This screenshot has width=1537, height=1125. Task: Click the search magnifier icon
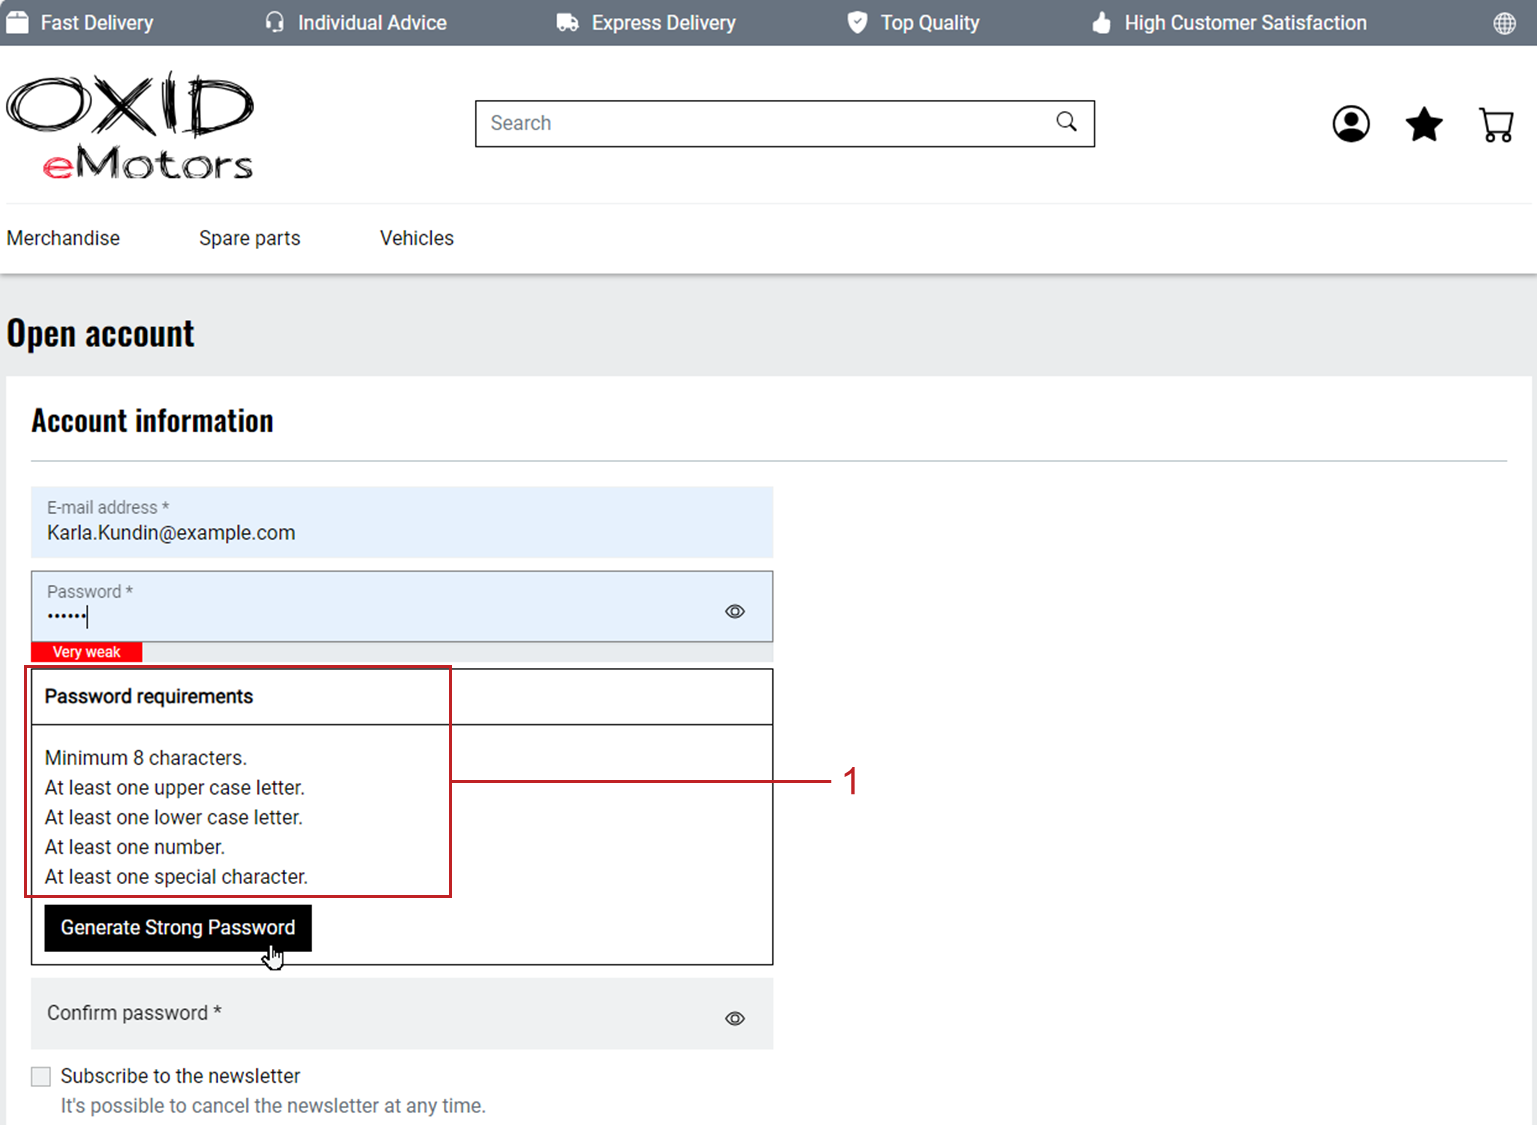point(1066,122)
